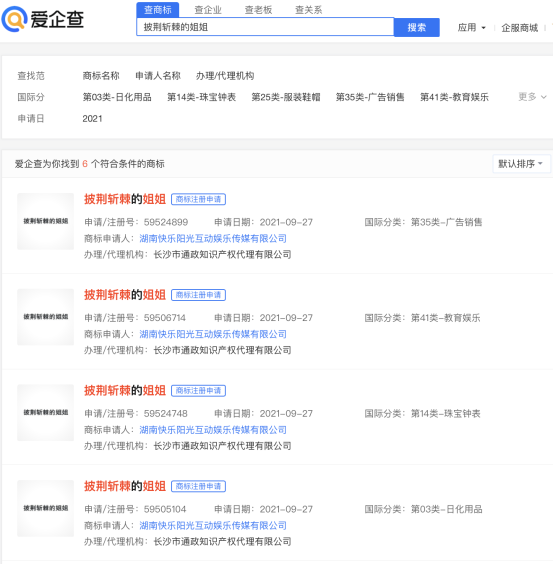Filter search scope by 办理/代理机构
Viewport: 553px width, 564px height.
[225, 76]
